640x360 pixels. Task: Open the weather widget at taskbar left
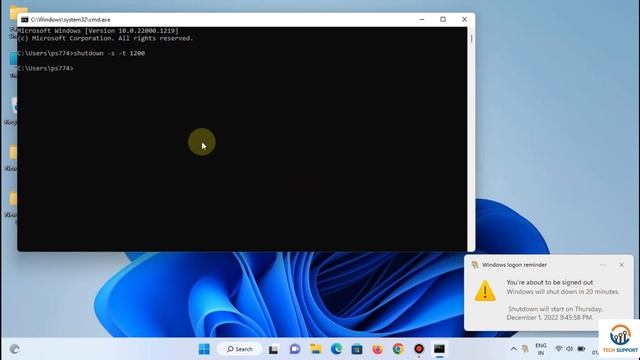click(x=15, y=349)
